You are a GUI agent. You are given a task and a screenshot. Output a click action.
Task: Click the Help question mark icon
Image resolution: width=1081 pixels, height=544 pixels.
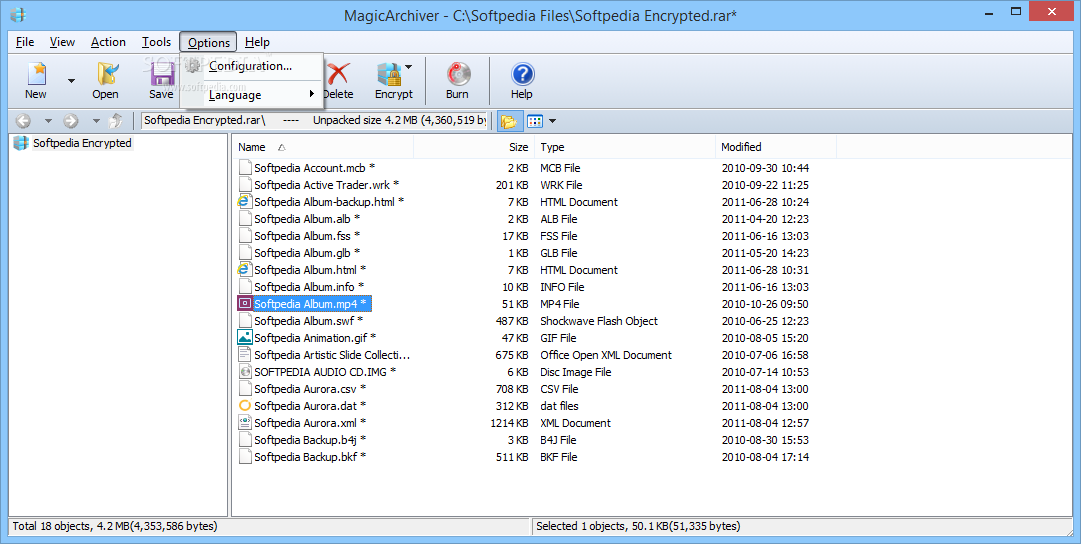pos(522,74)
